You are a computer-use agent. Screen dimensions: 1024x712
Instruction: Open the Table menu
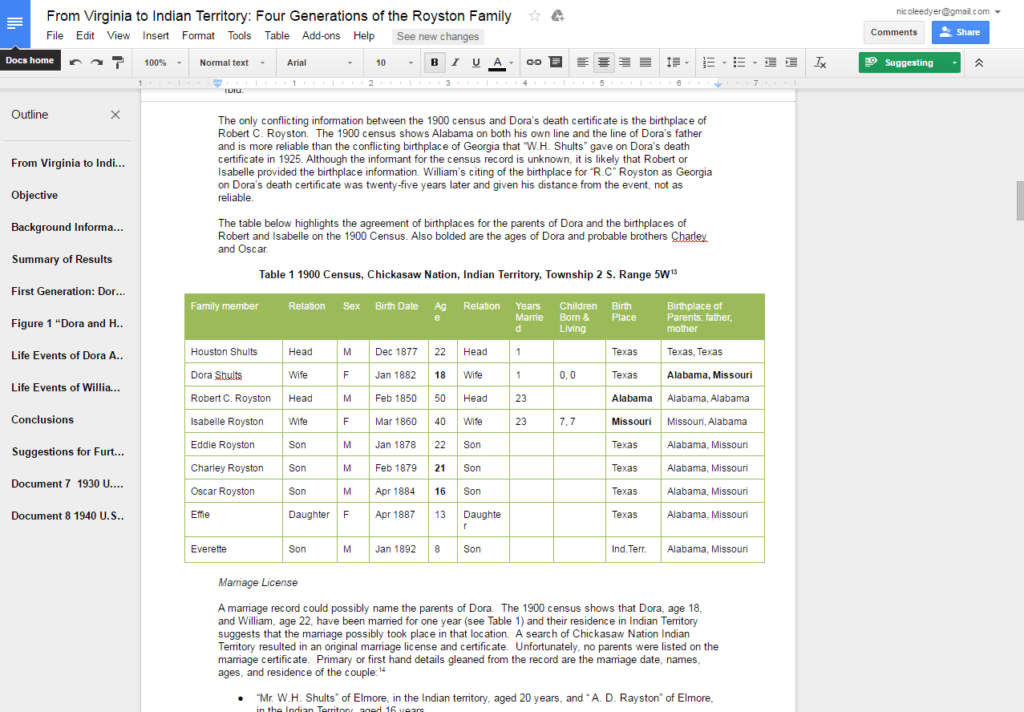click(277, 36)
